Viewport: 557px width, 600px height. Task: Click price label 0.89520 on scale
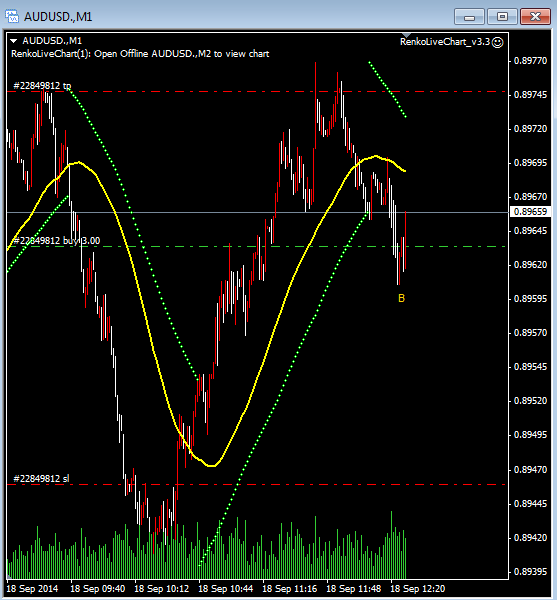pyautogui.click(x=530, y=401)
